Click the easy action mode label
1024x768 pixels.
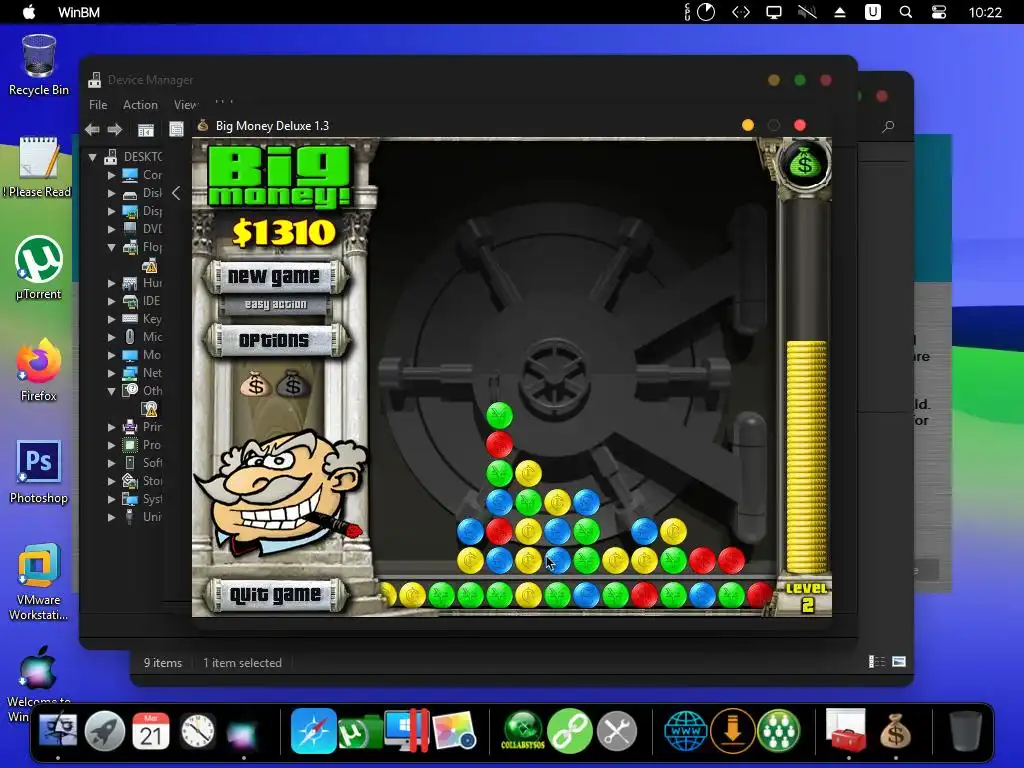(x=275, y=304)
